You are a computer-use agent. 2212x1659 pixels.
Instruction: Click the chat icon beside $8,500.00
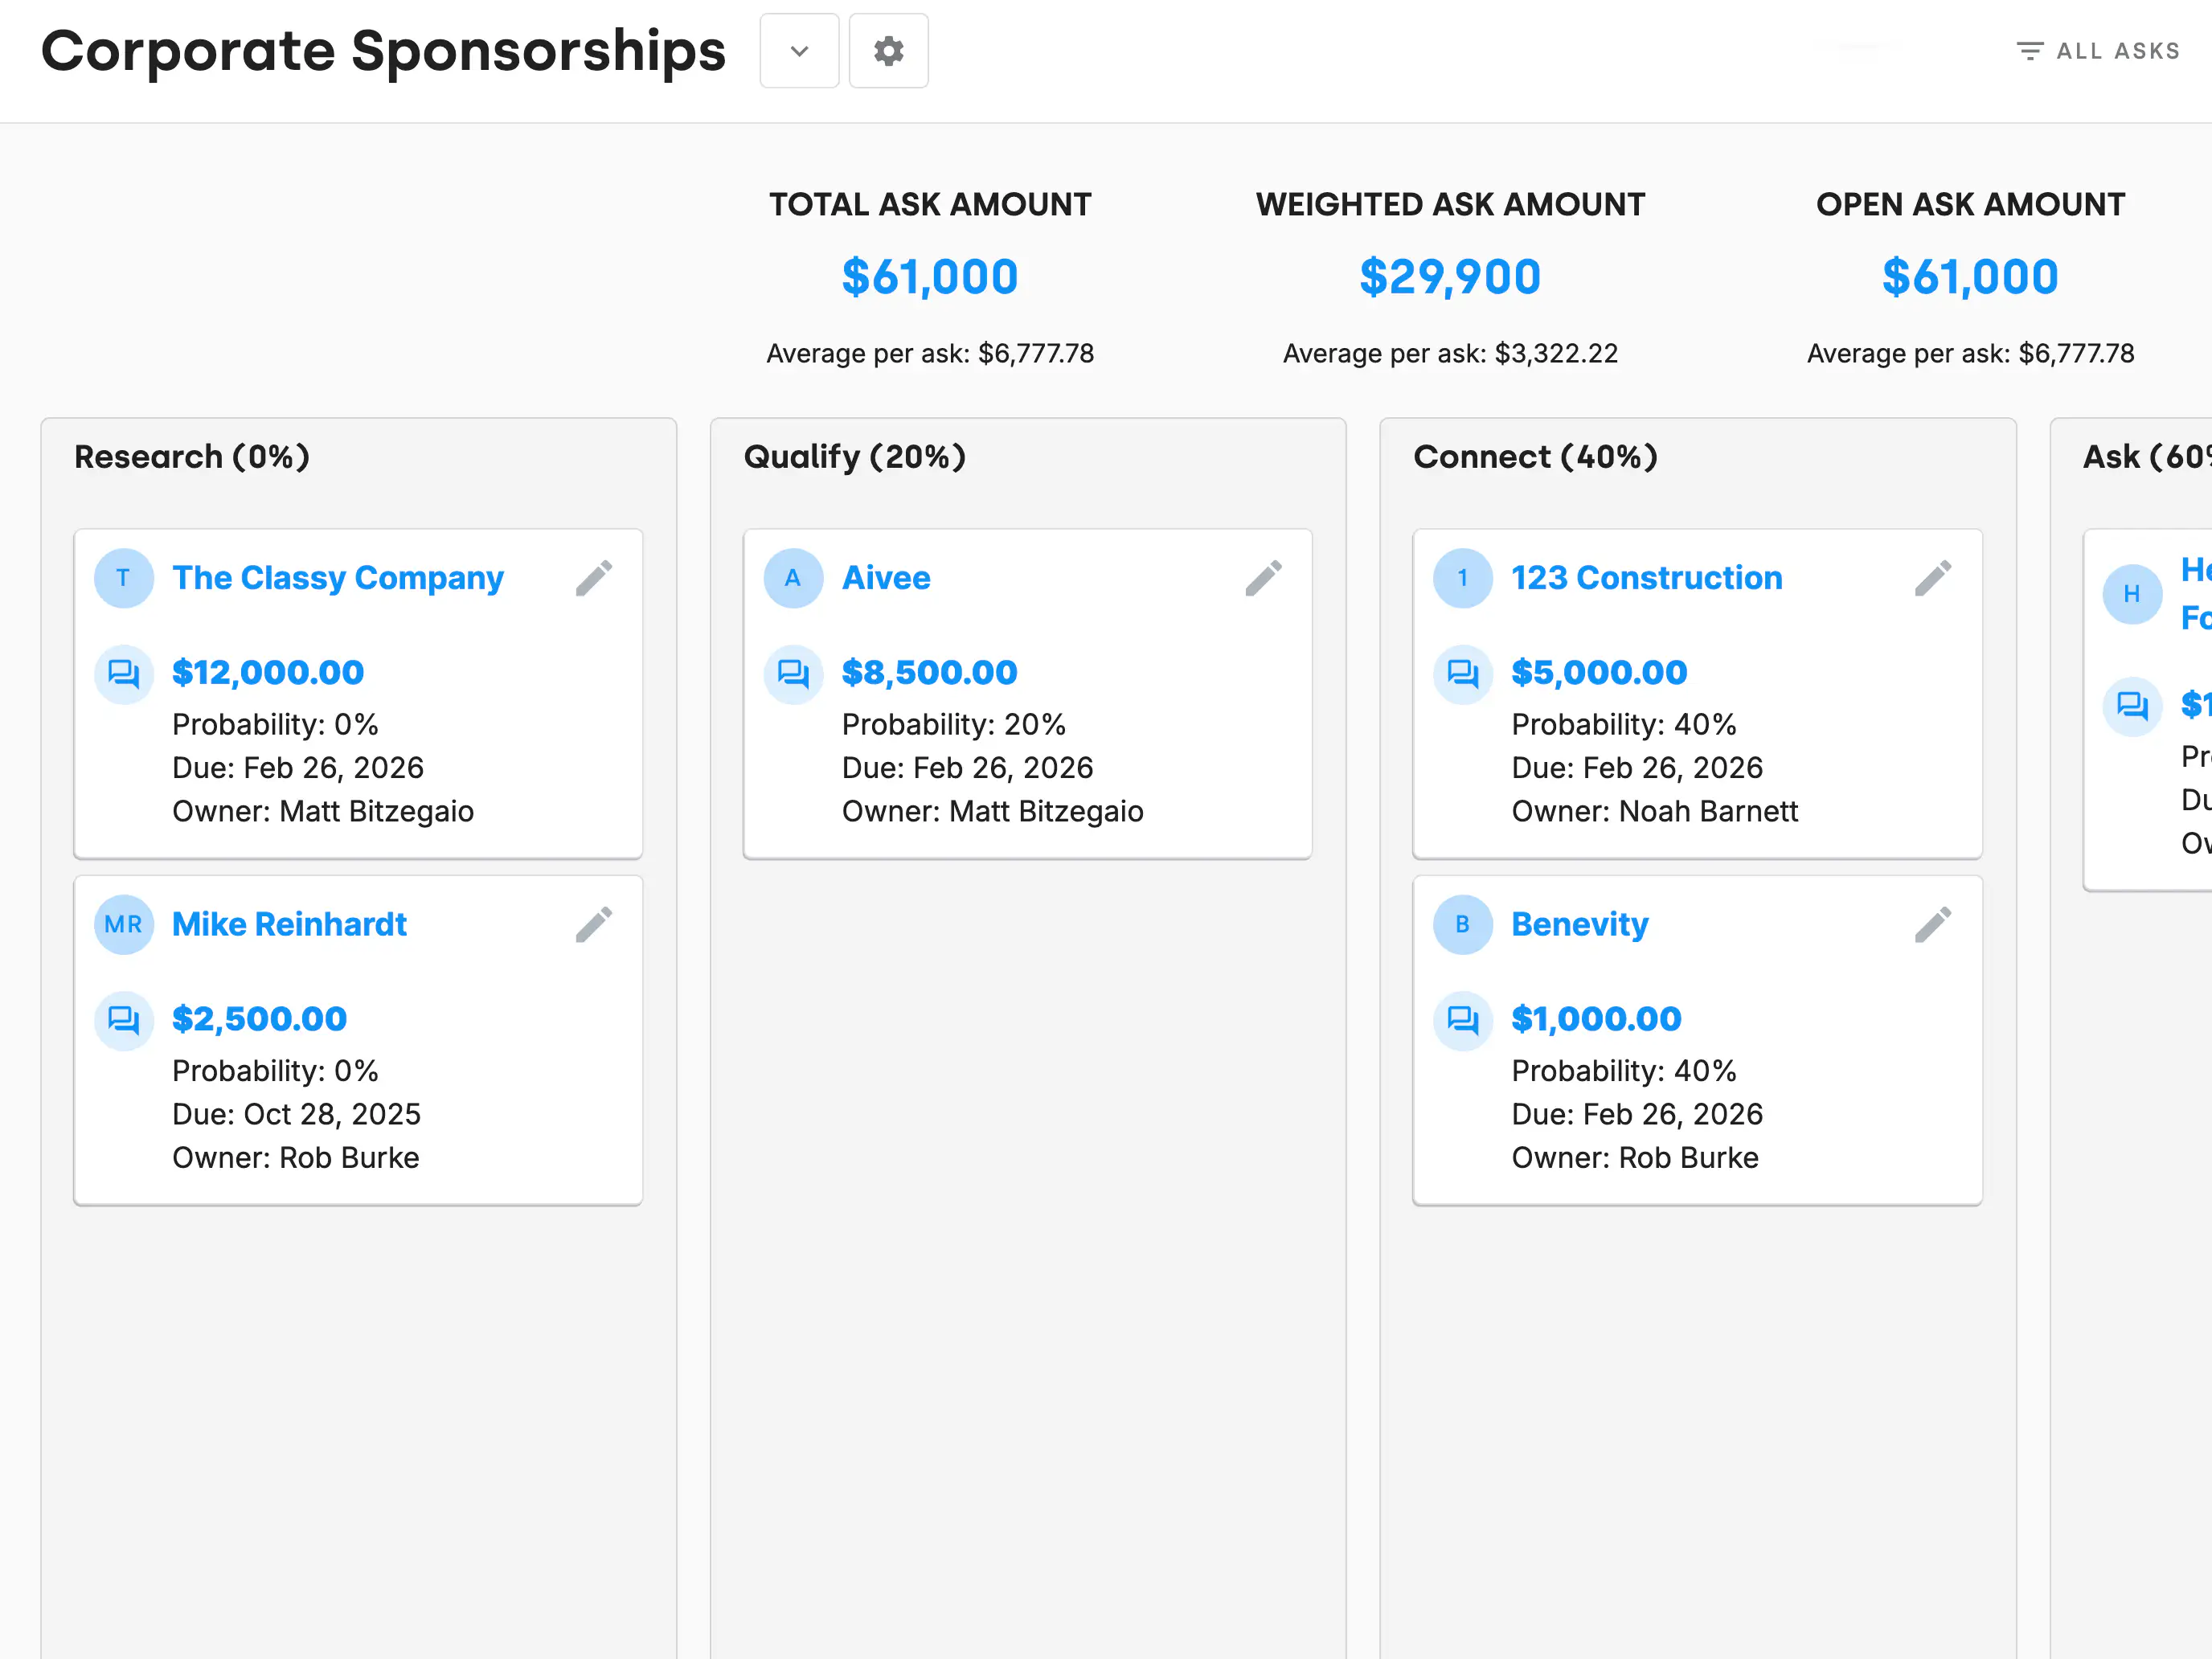pos(793,674)
